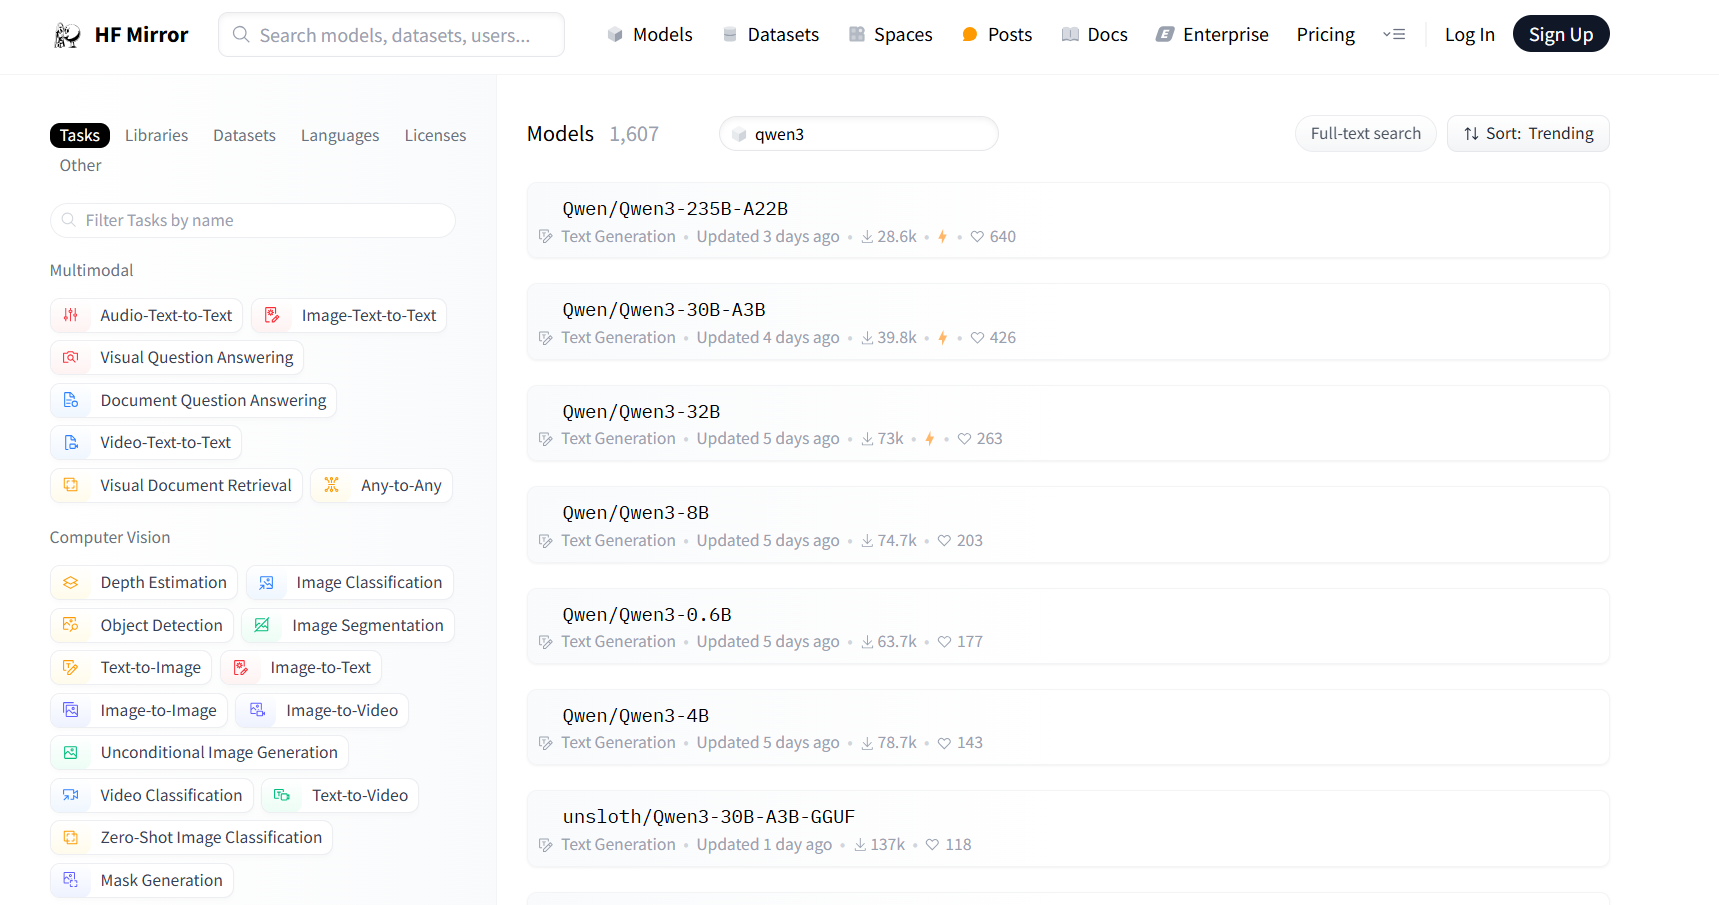Click the Visual Document Retrieval icon
The image size is (1719, 905).
tap(71, 485)
